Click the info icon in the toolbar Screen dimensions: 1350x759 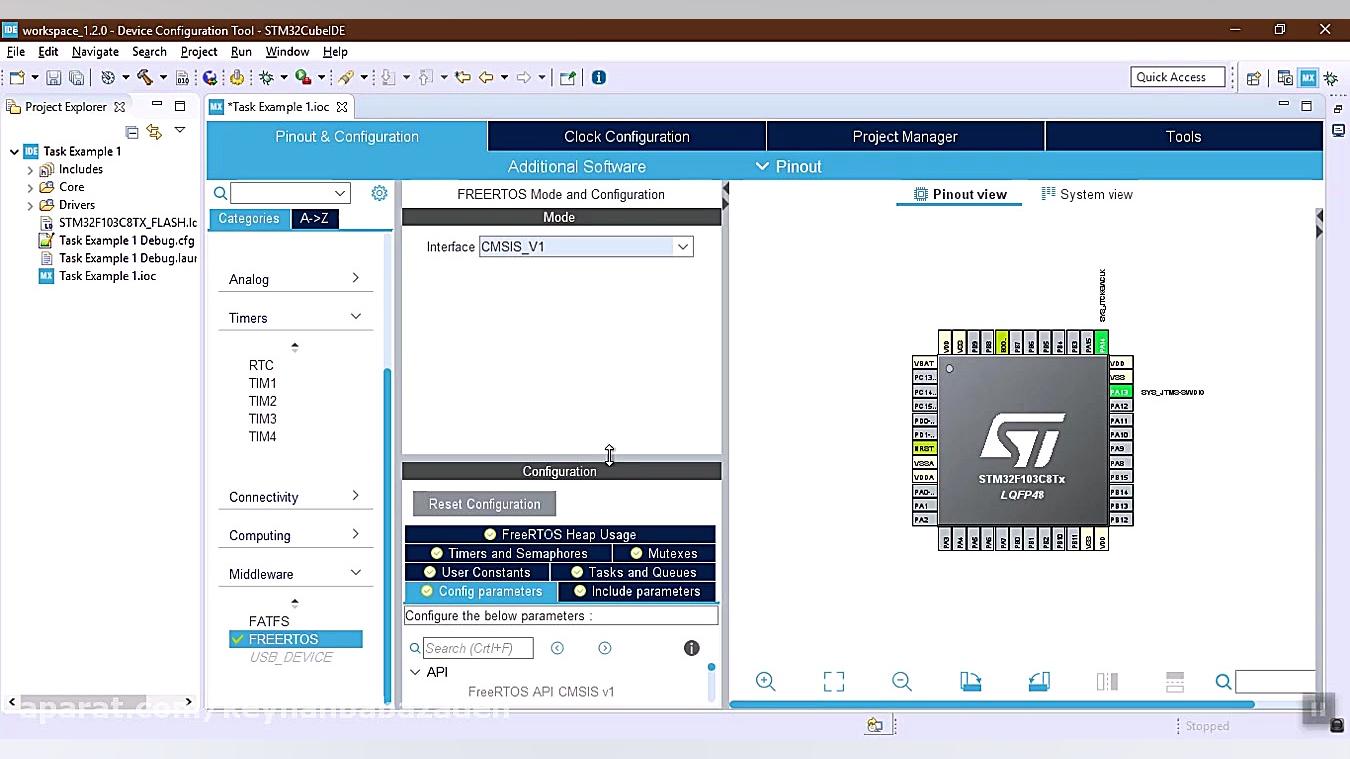(598, 77)
